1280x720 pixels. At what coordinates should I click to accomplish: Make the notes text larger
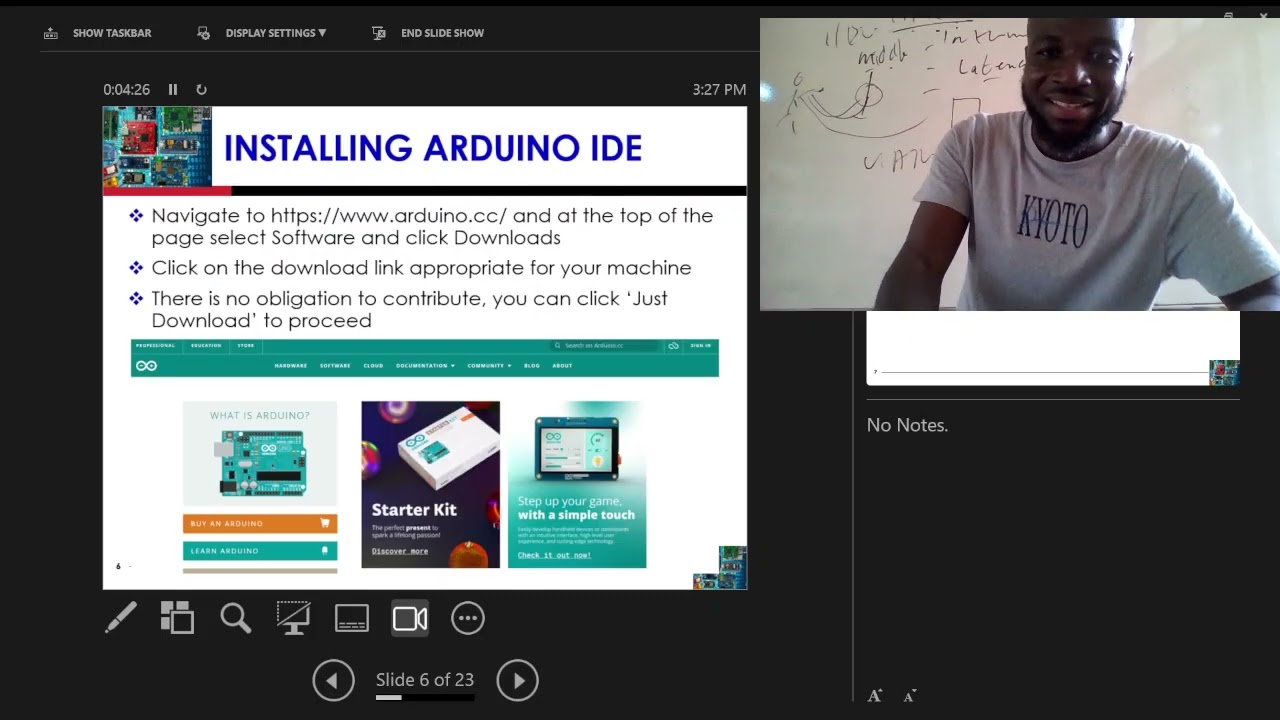pyautogui.click(x=875, y=696)
